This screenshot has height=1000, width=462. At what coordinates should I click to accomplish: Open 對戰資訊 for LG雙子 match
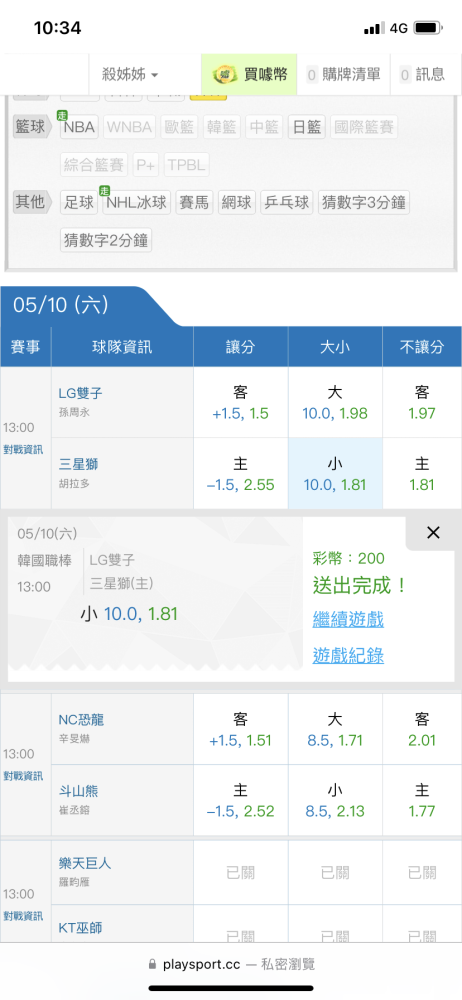(x=23, y=450)
